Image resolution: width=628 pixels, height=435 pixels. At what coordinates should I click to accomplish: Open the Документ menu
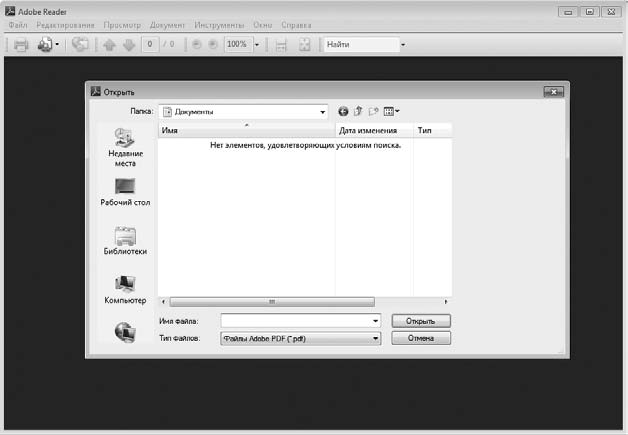point(167,25)
